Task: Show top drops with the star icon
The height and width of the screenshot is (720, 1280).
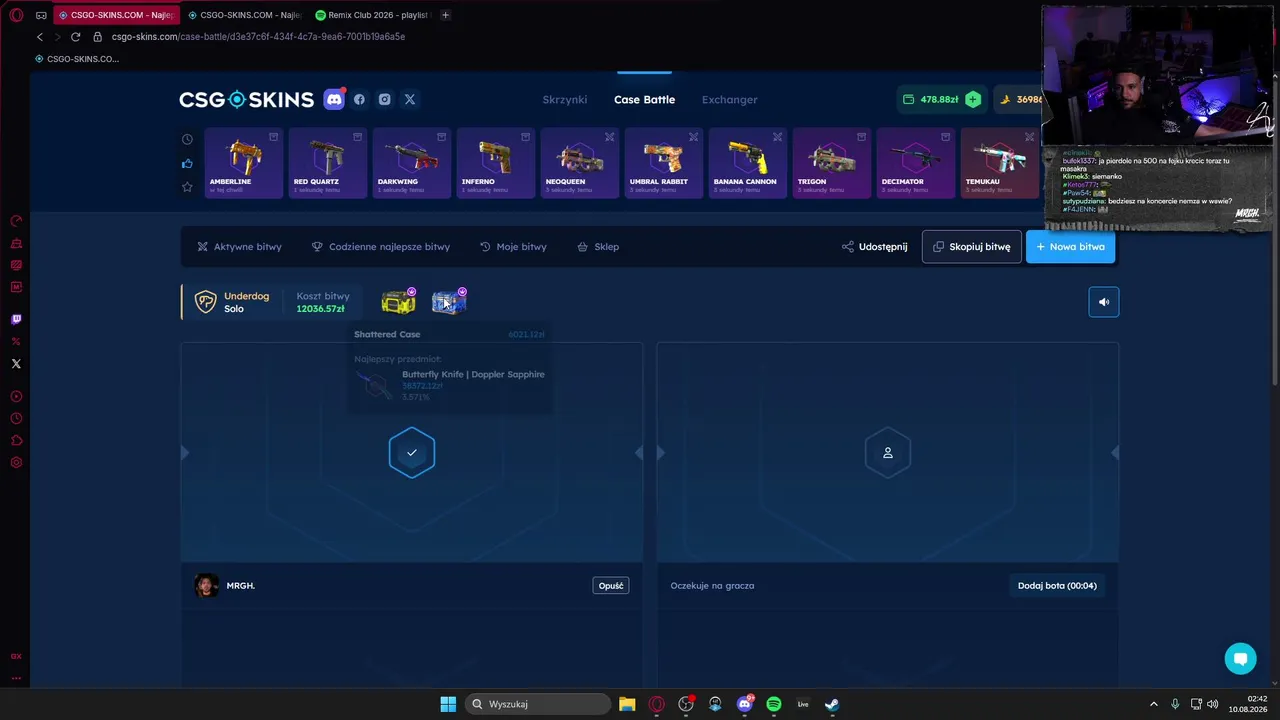Action: click(187, 187)
